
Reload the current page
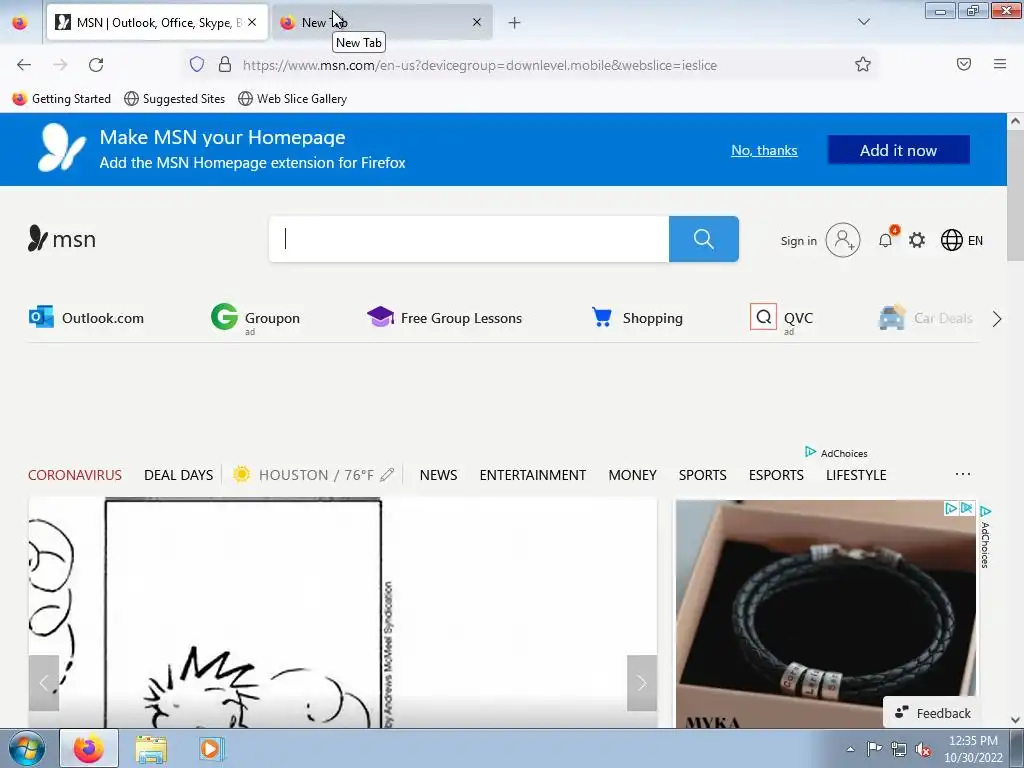96,65
